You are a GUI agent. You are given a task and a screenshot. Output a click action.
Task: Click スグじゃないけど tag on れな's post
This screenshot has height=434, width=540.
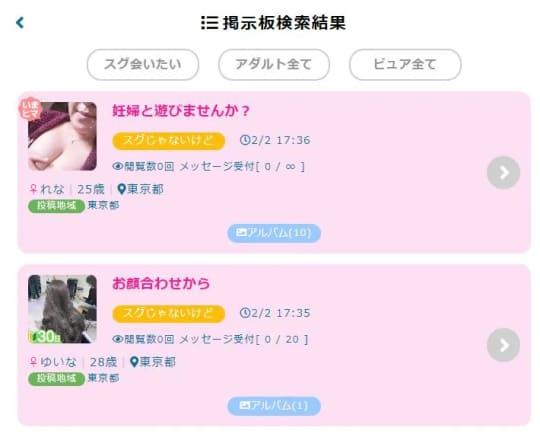169,141
